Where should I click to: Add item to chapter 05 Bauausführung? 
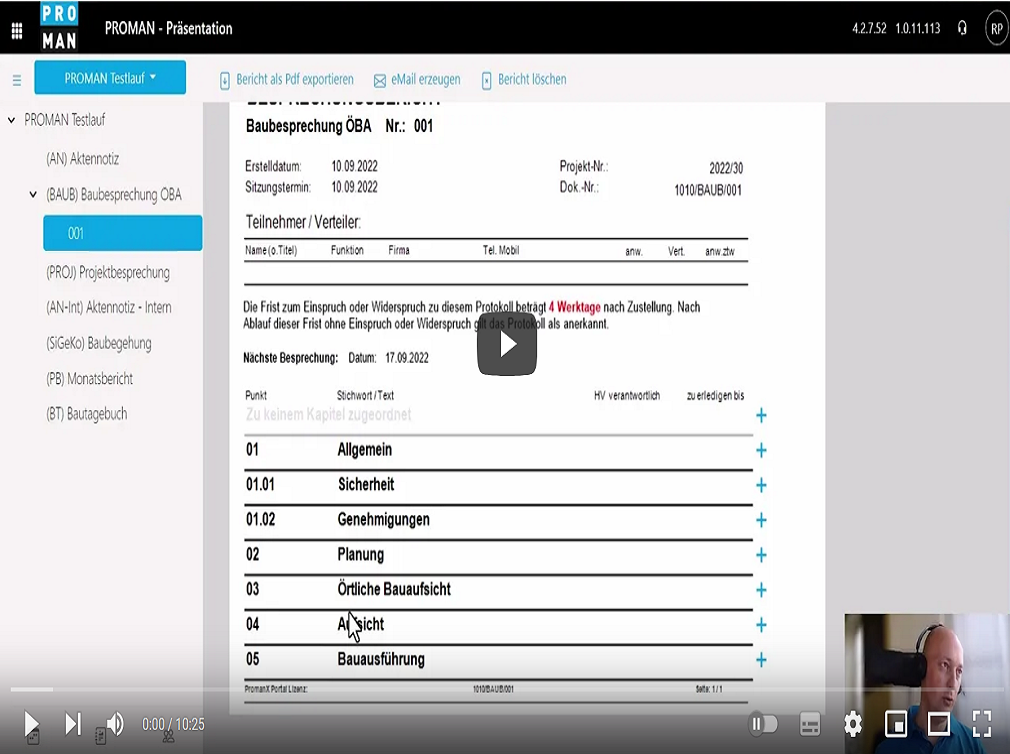coord(761,660)
